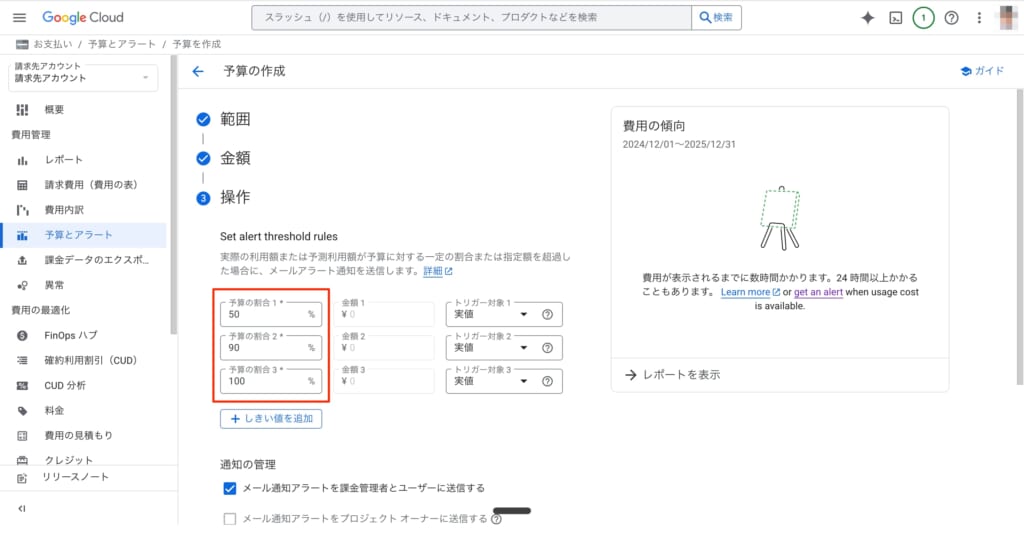Screen dimensions: 1024x539
Task: Open the 詳細 details link
Action: tap(438, 271)
